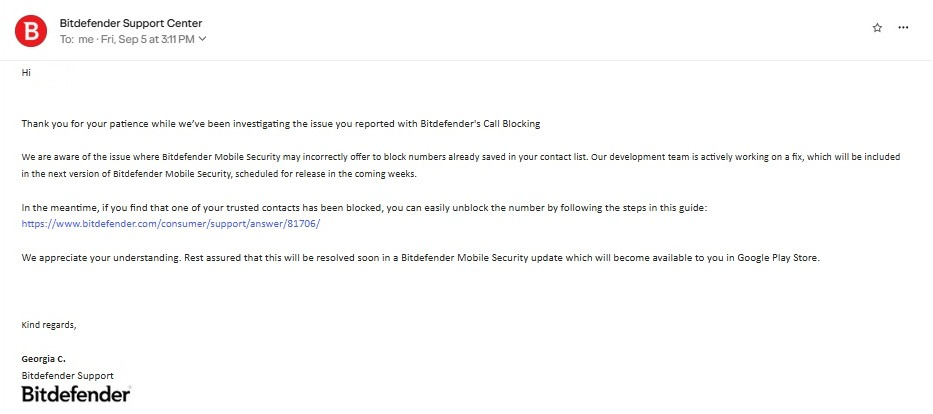The image size is (933, 414).
Task: Click the 'Thank you for your patience' sentence
Action: click(281, 124)
